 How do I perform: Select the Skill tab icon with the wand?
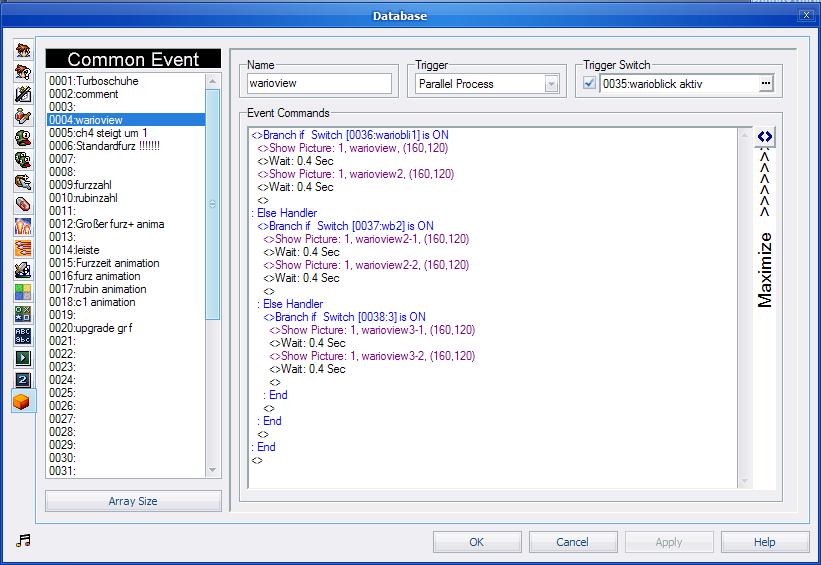click(x=22, y=94)
